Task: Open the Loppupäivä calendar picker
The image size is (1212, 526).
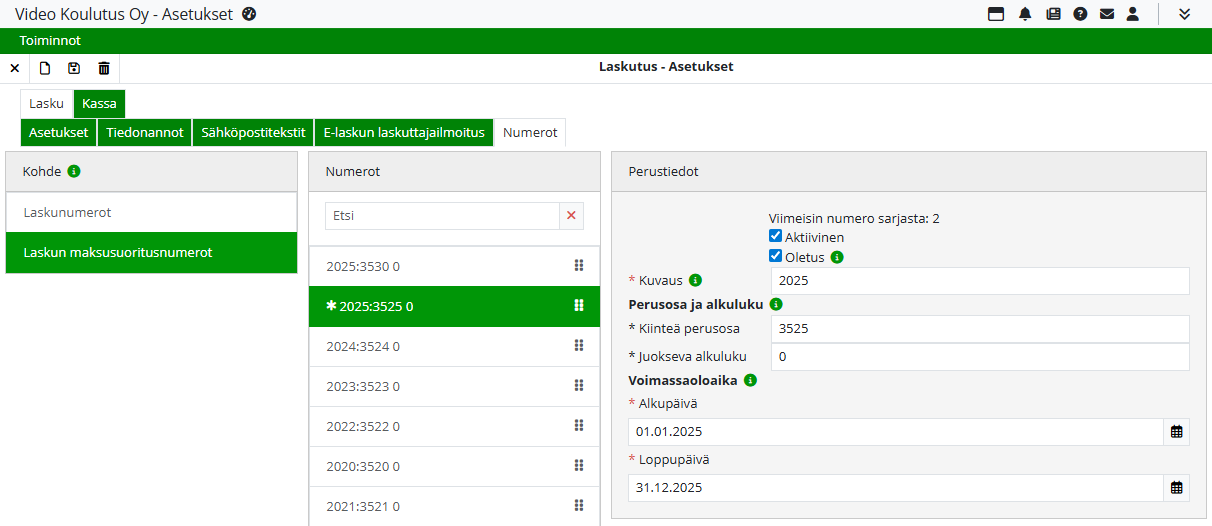Action: (x=1177, y=488)
